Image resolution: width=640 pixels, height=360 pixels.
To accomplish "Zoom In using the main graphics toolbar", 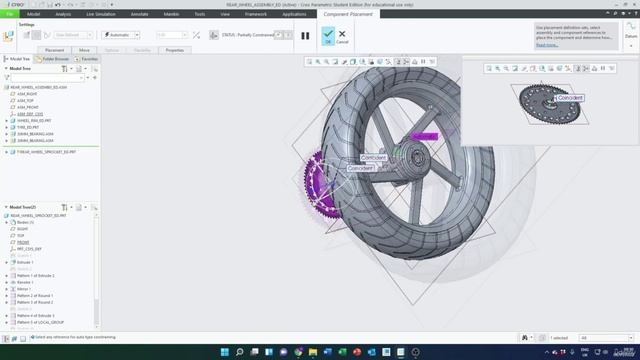I will [x=318, y=62].
